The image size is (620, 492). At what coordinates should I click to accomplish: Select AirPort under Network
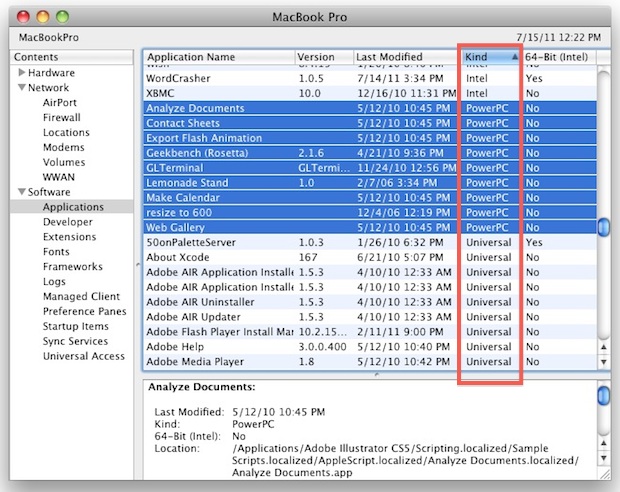tap(59, 102)
